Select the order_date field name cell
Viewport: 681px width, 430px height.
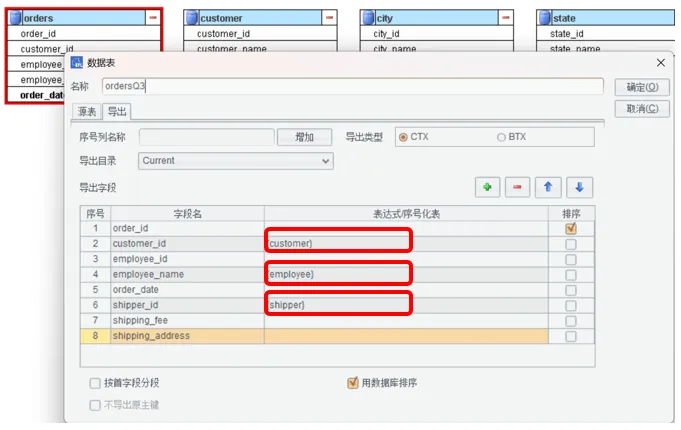coord(187,290)
